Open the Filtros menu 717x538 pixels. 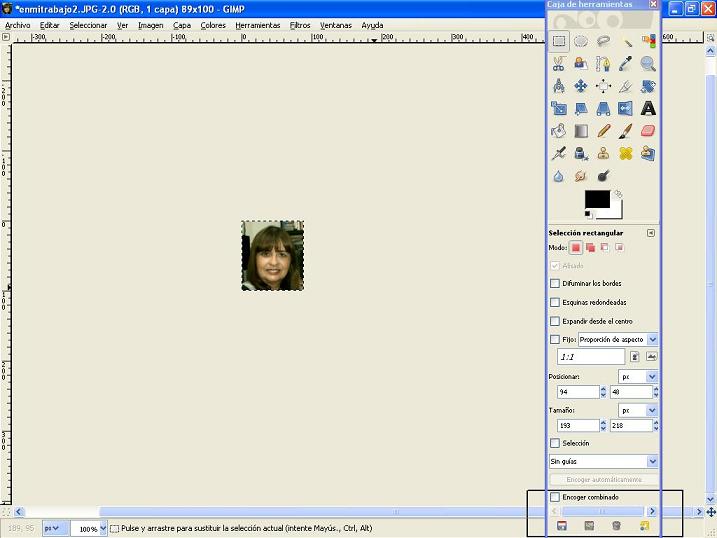click(x=300, y=25)
